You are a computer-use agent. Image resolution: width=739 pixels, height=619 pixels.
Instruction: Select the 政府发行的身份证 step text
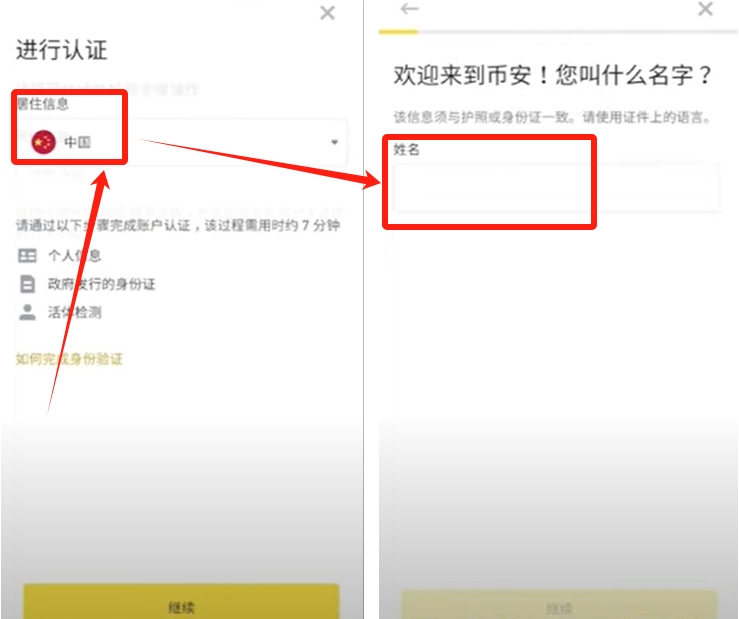coord(101,284)
